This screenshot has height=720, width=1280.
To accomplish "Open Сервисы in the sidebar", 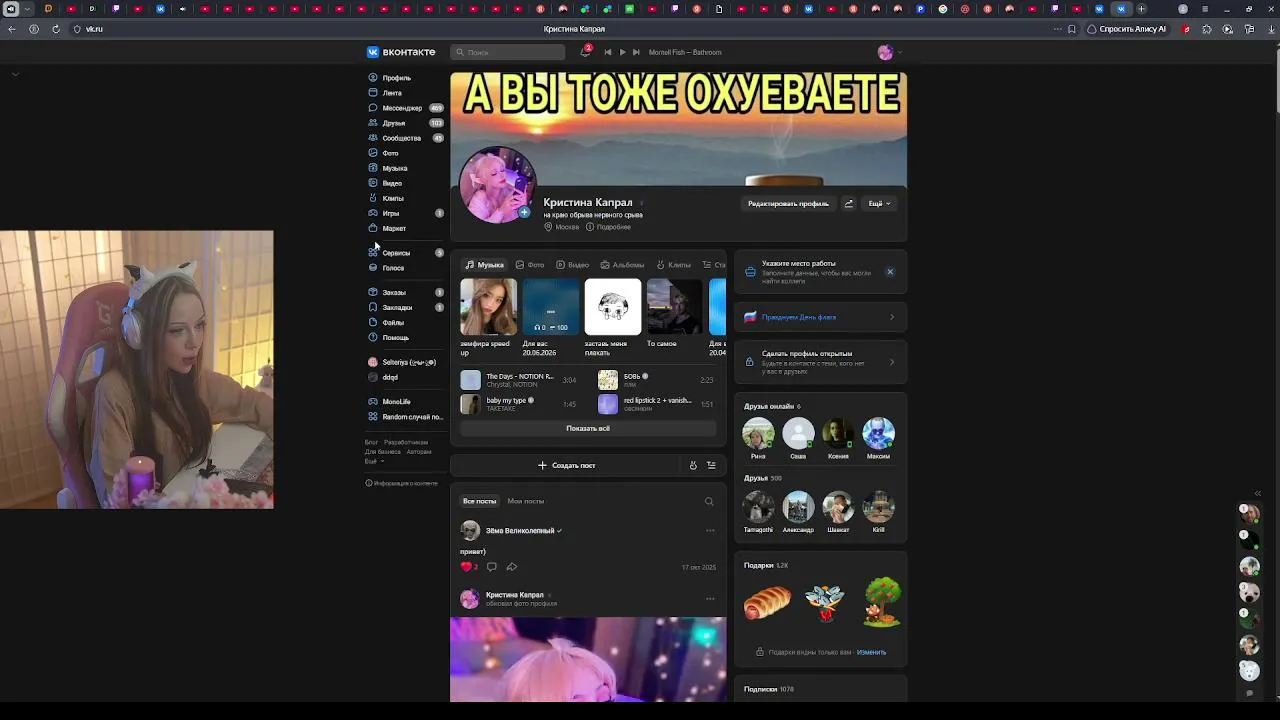I will (395, 253).
